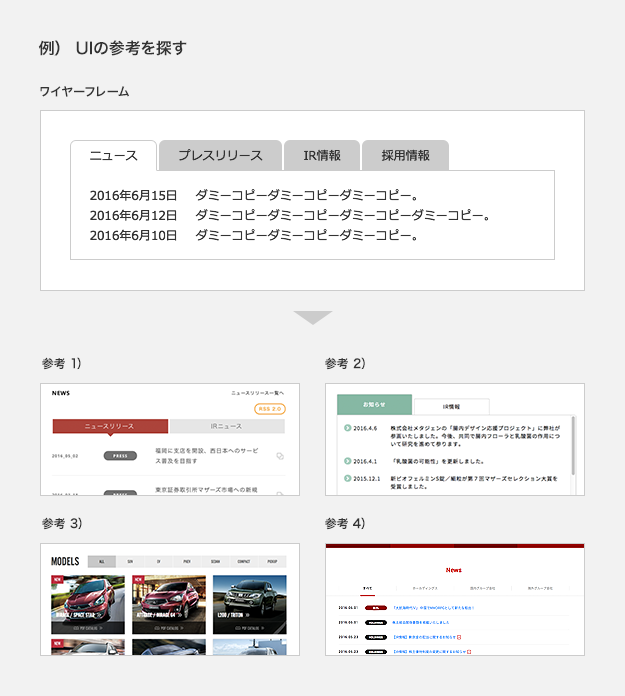Click the arrow icon beside 2015.12.1
Viewport: 625px width, 696px height.
coord(348,478)
